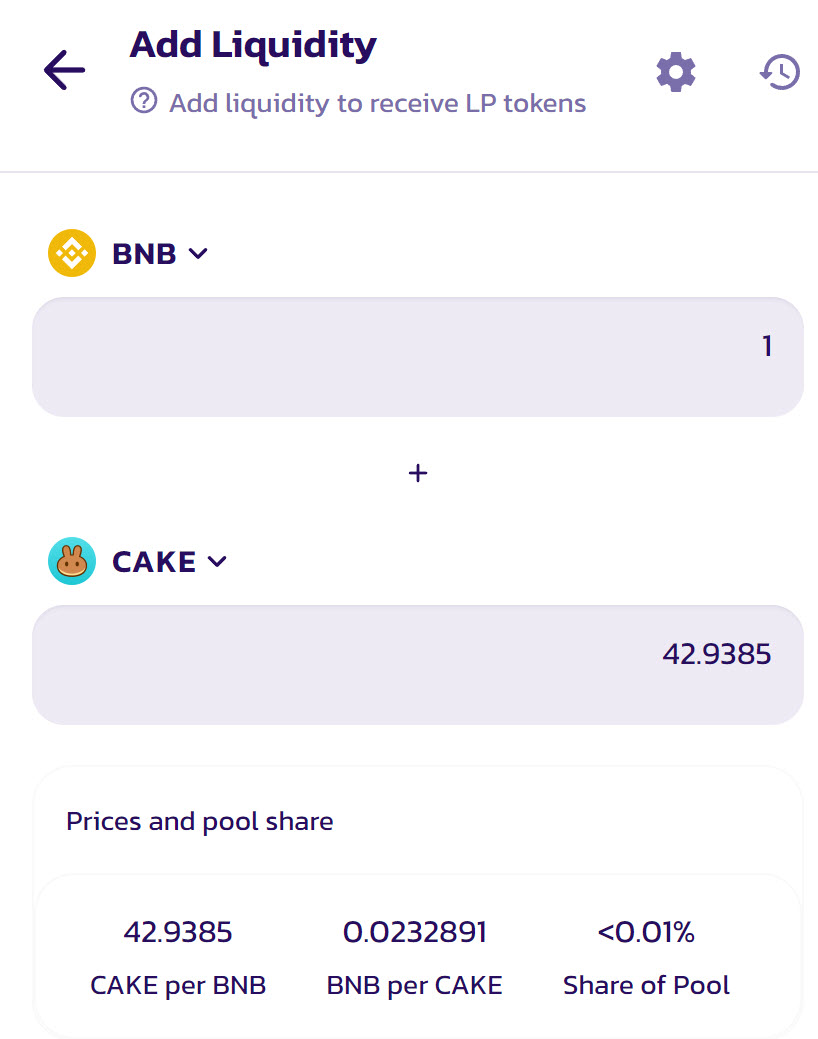The width and height of the screenshot is (818, 1039).
Task: Open recent transactions history icon
Action: (780, 72)
